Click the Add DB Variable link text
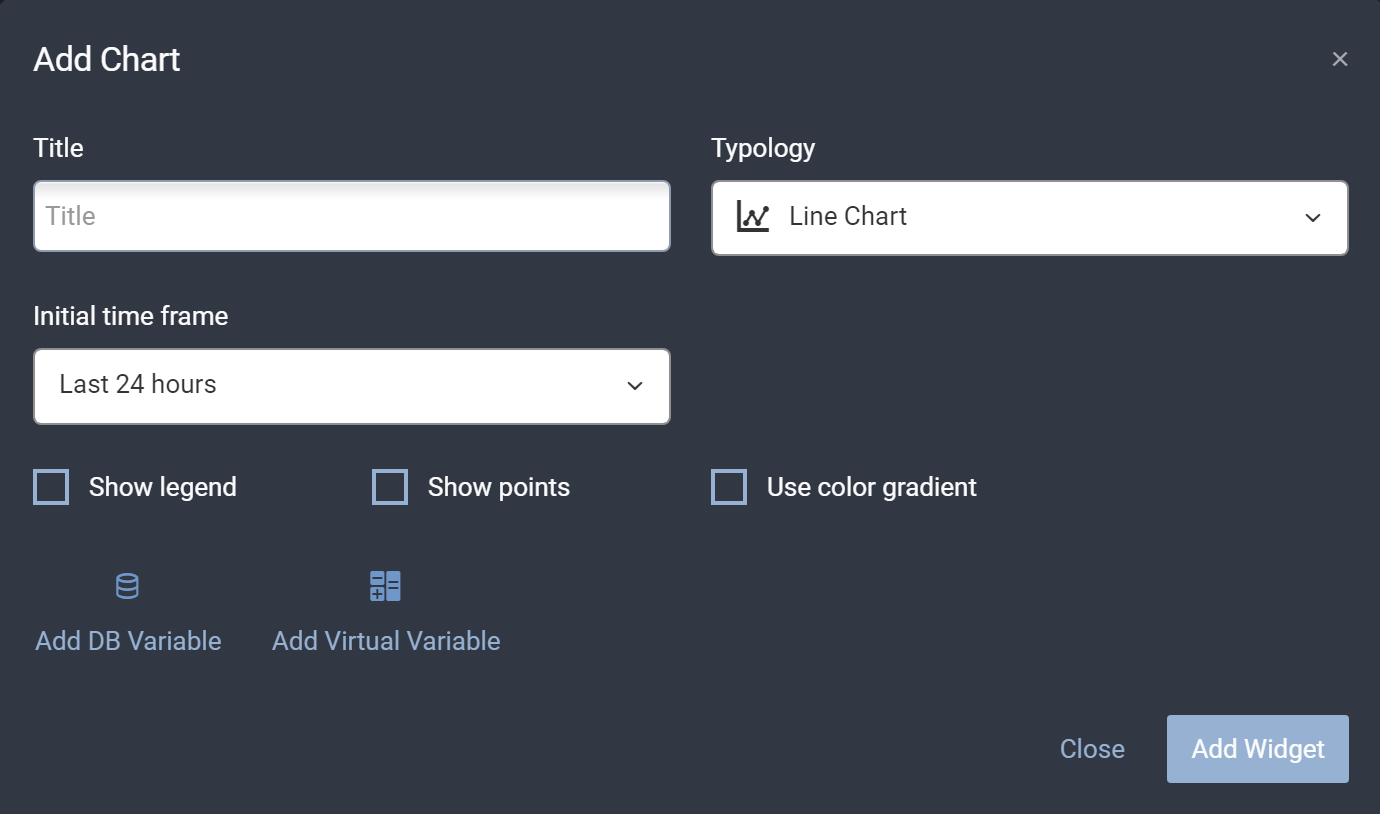 (128, 641)
